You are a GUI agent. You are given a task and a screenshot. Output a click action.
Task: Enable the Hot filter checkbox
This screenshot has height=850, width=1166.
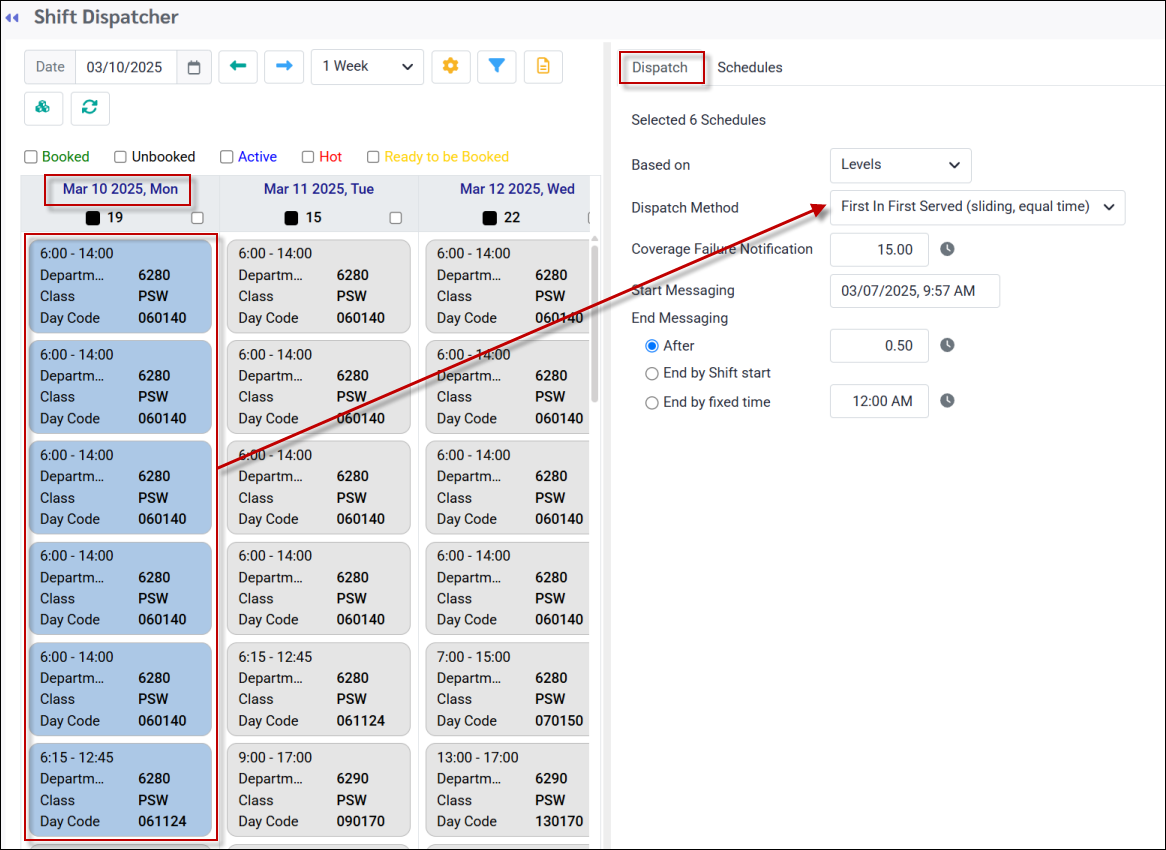tap(308, 157)
